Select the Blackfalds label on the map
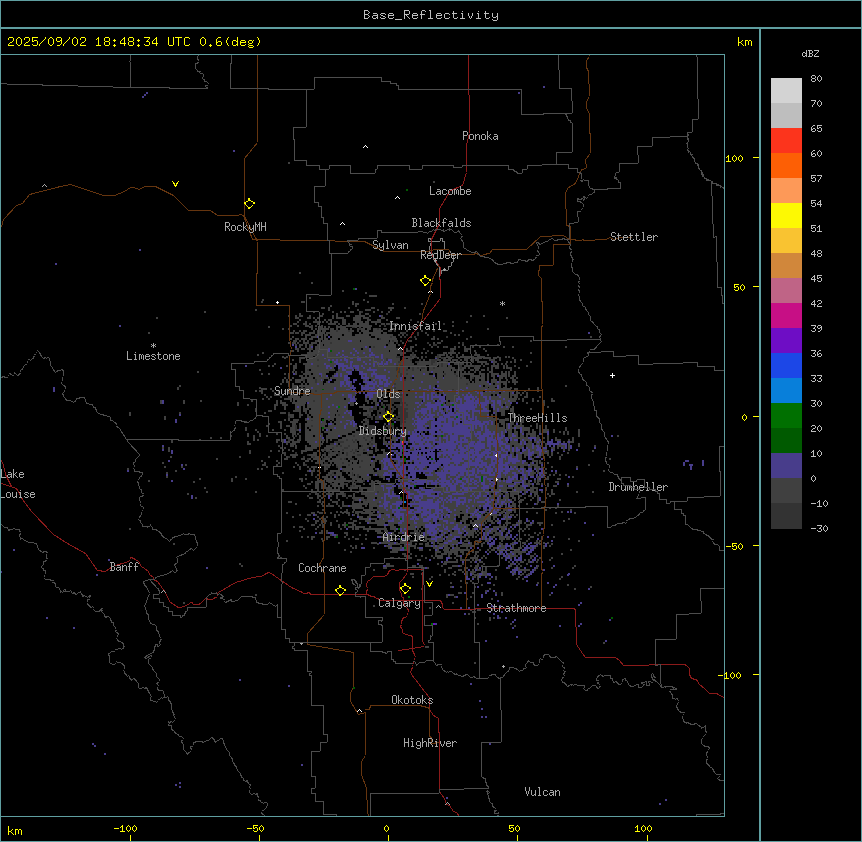 tap(441, 223)
